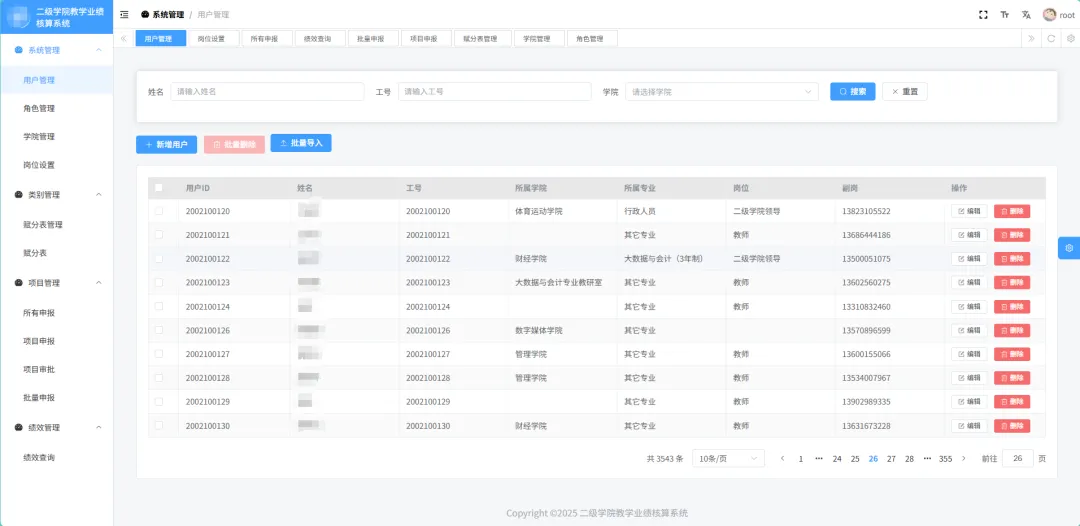Click the 新增用户 button
This screenshot has height=526, width=1080.
pyautogui.click(x=167, y=145)
